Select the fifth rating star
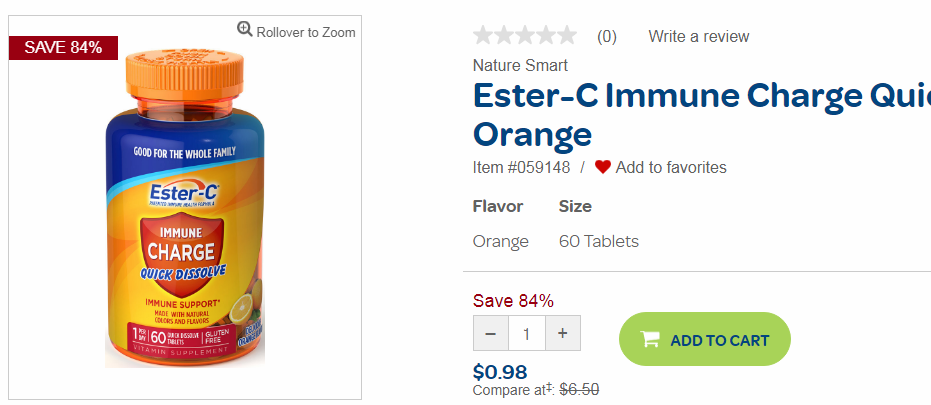This screenshot has height=405, width=931. pos(566,36)
